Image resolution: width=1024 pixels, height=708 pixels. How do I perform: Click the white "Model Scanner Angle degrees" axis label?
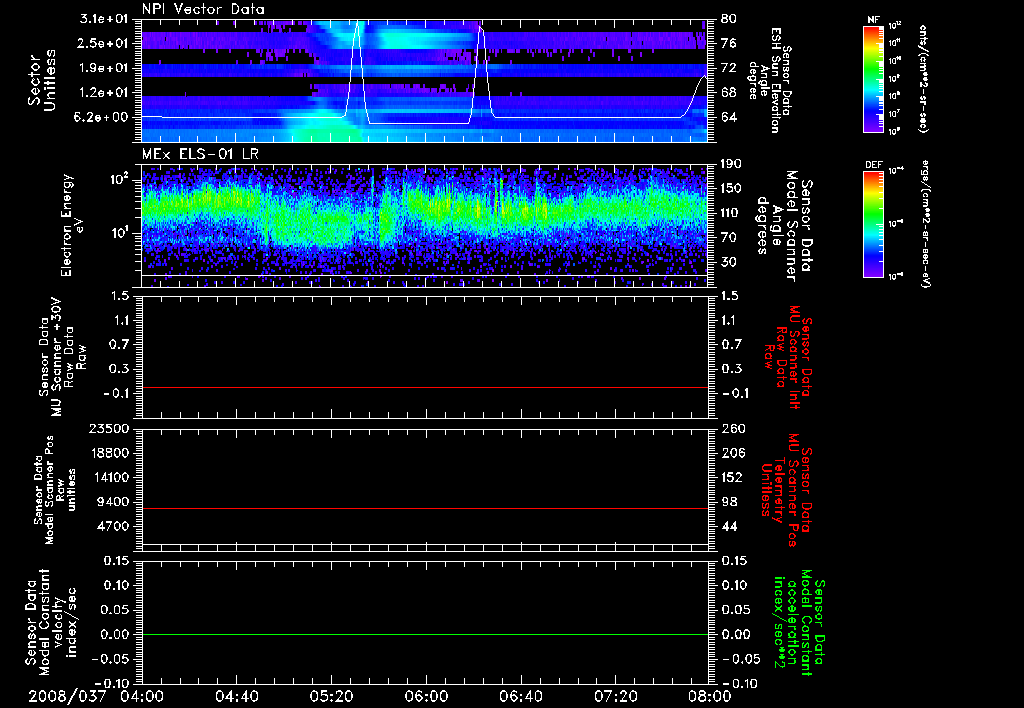click(x=784, y=225)
